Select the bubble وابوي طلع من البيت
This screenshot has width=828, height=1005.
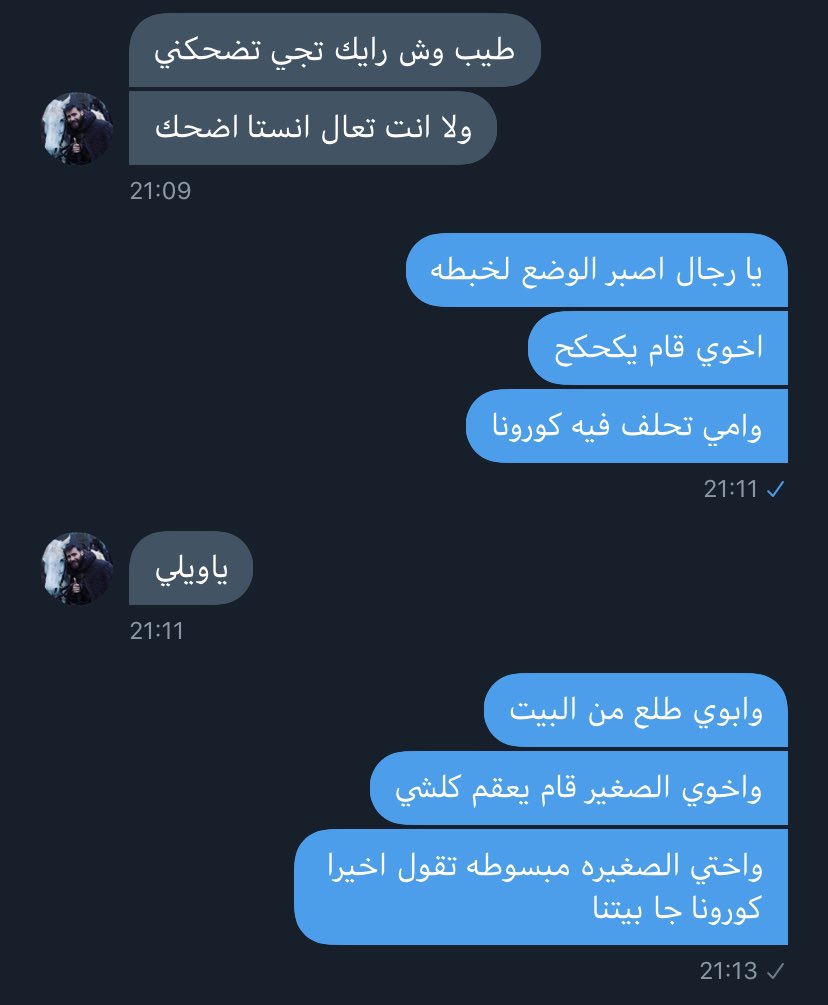point(636,710)
